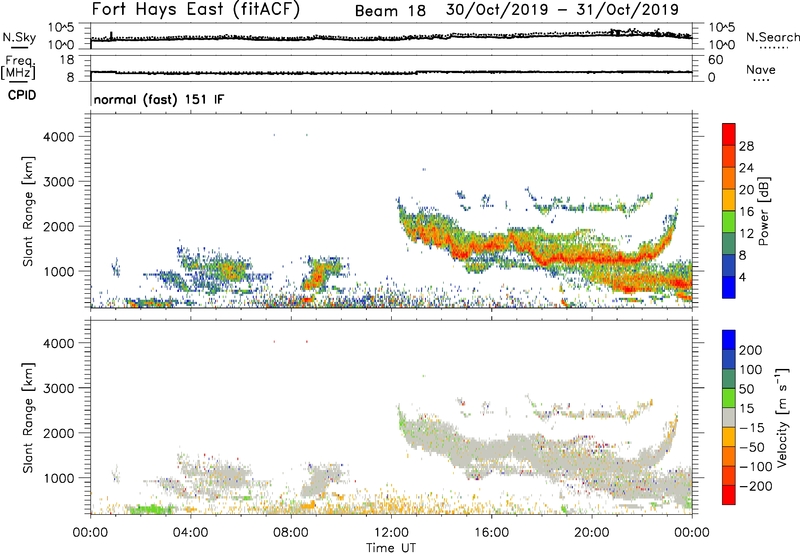
Task: Click the N.Sky noise trace line
Action: point(391,38)
